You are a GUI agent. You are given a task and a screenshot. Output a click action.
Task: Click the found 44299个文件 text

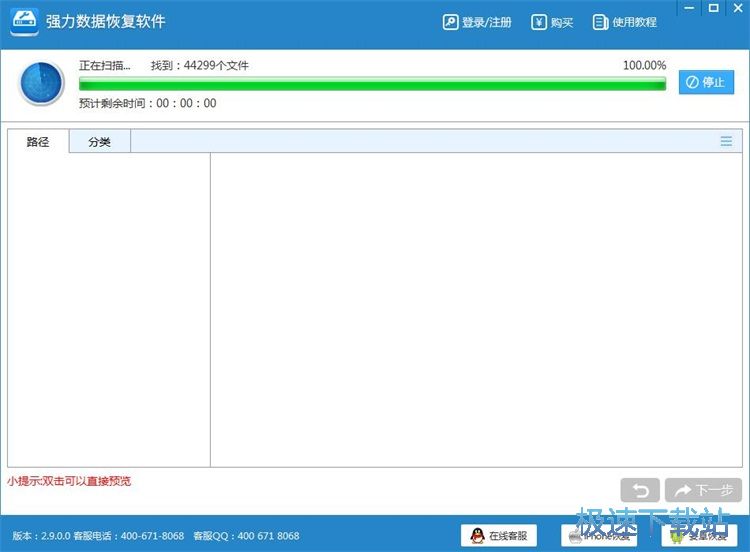(x=199, y=66)
